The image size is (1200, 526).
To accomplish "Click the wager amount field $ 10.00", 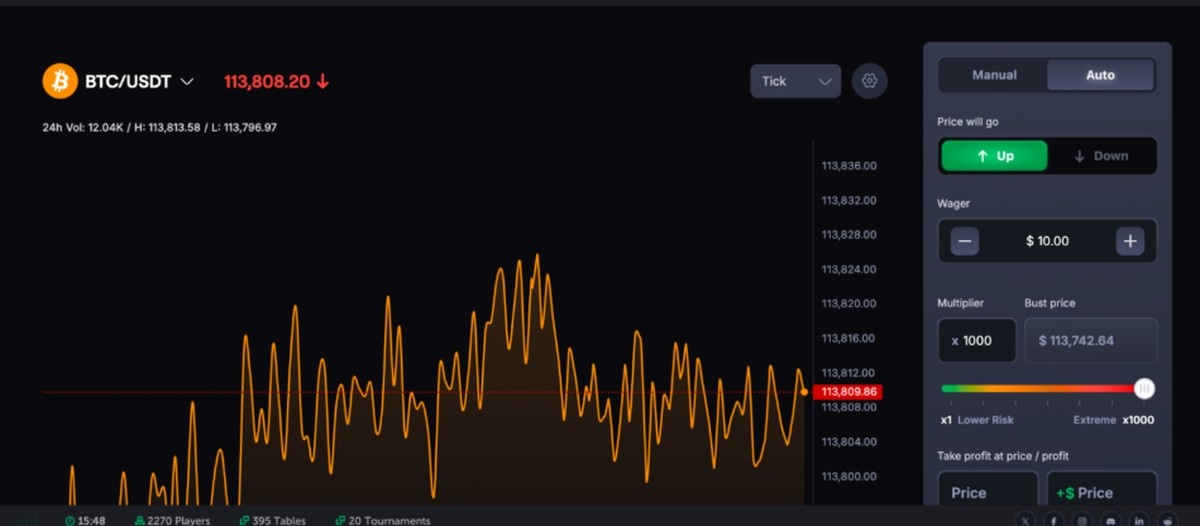I will click(1047, 241).
